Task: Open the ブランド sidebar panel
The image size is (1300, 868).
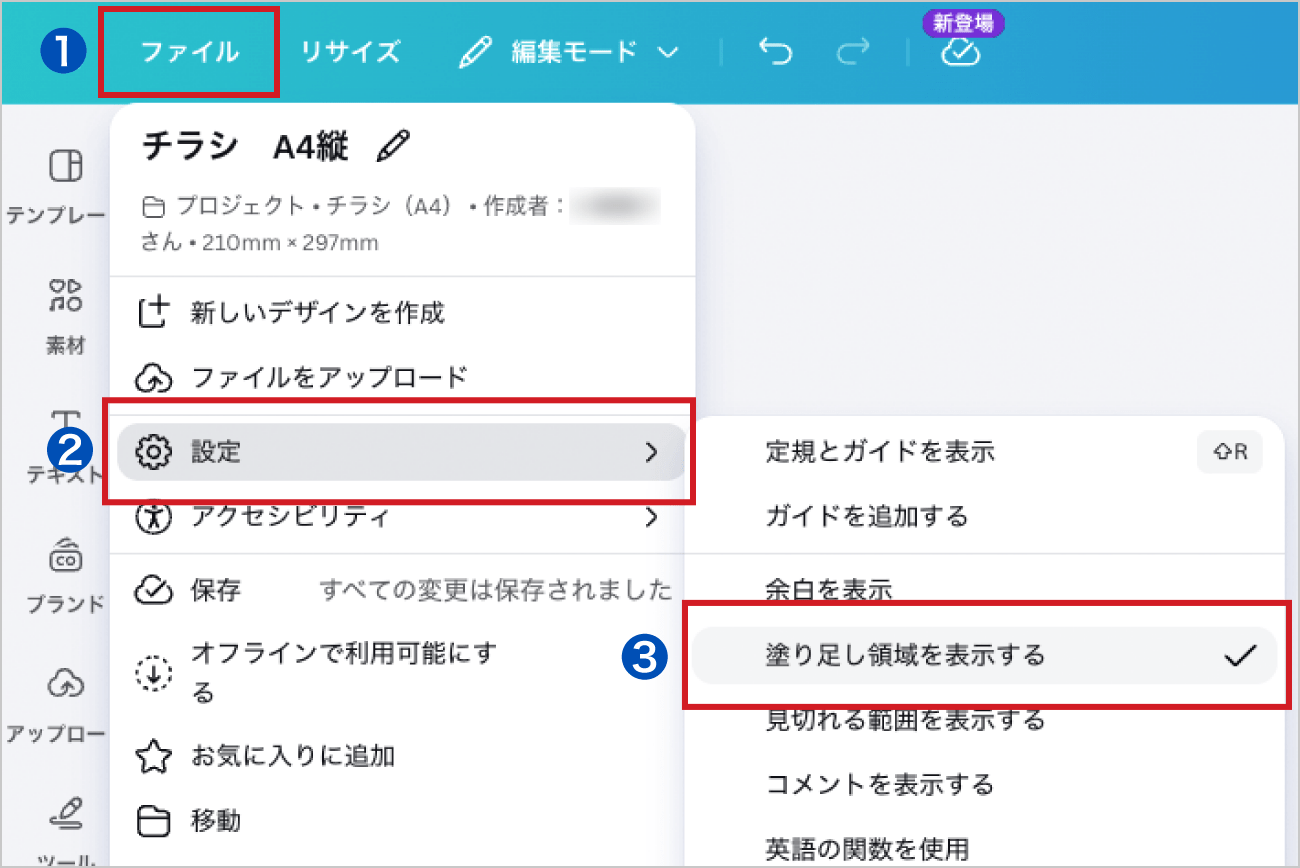Action: coord(65,577)
